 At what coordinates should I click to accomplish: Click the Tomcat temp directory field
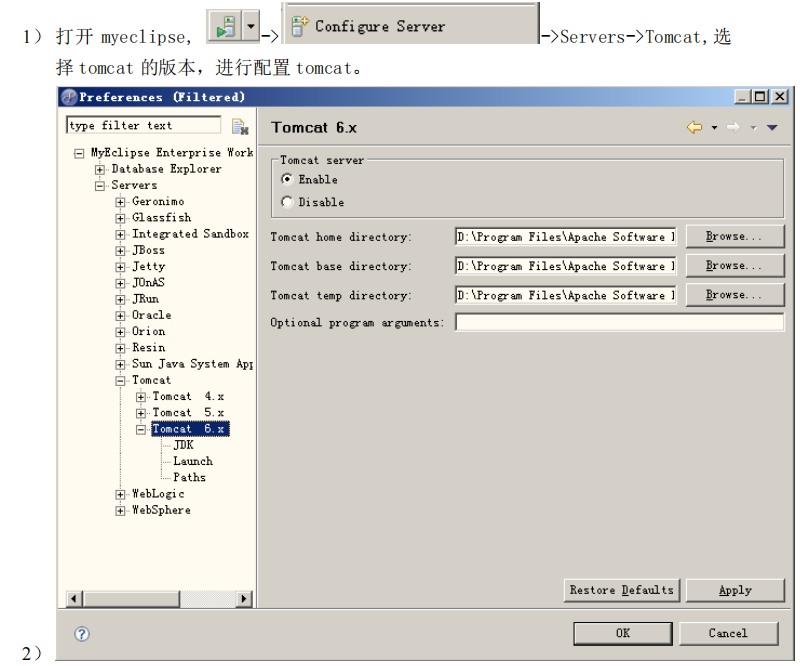(565, 295)
